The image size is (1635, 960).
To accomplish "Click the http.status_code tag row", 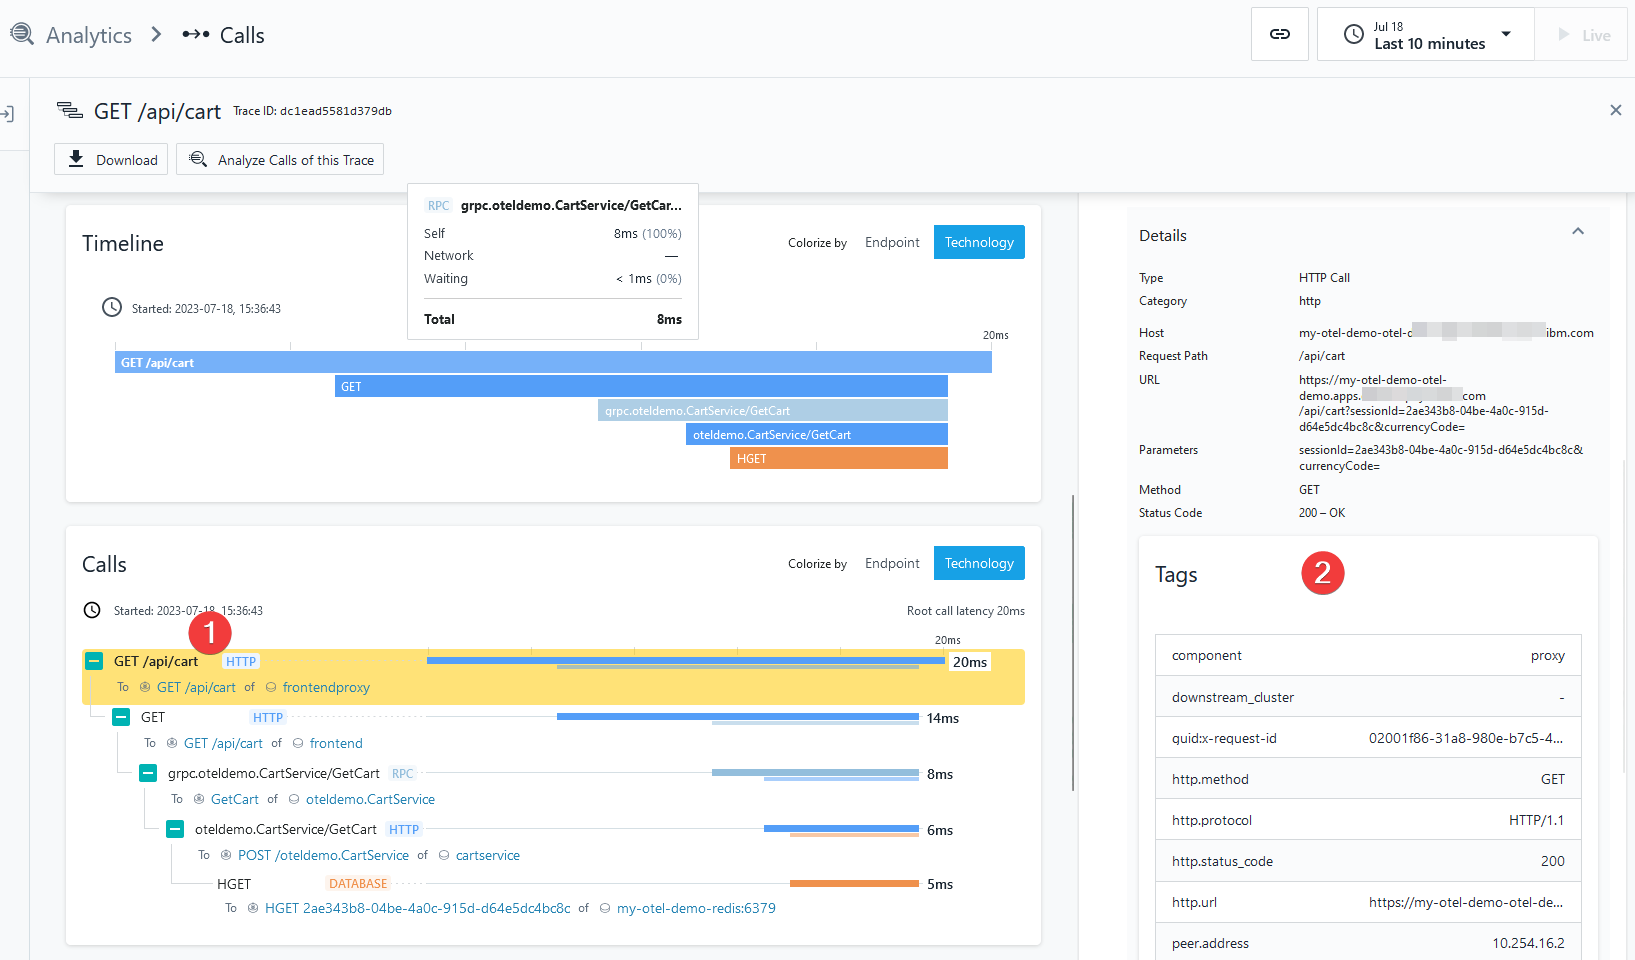I will point(1368,861).
